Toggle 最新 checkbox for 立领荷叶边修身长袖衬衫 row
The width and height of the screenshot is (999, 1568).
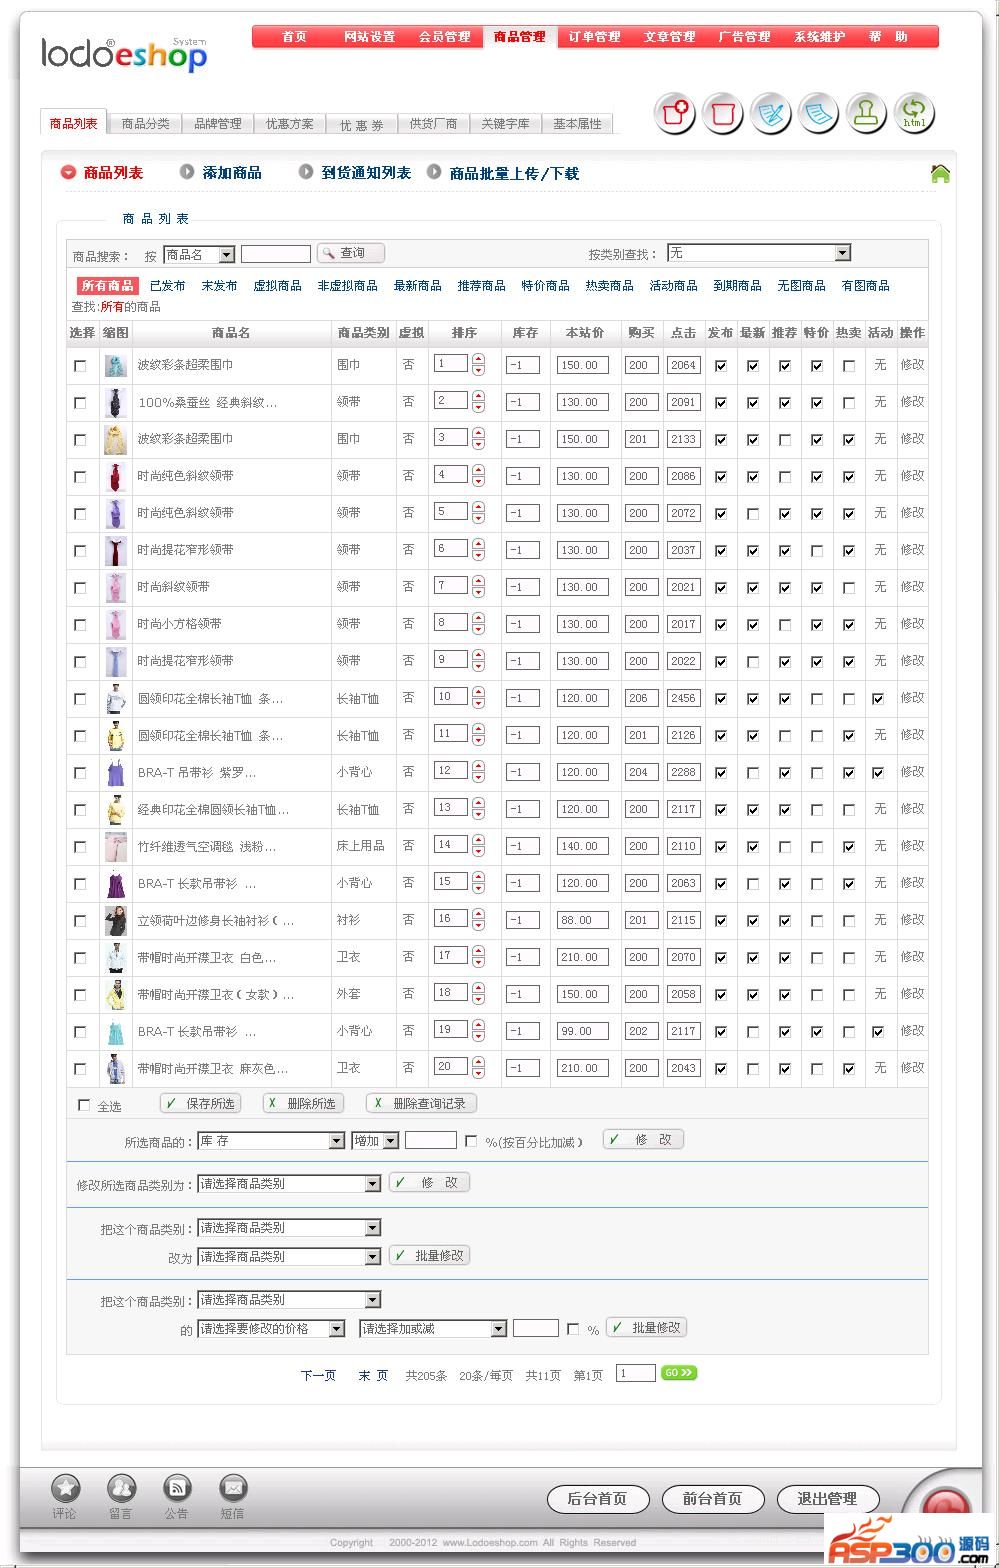point(753,921)
